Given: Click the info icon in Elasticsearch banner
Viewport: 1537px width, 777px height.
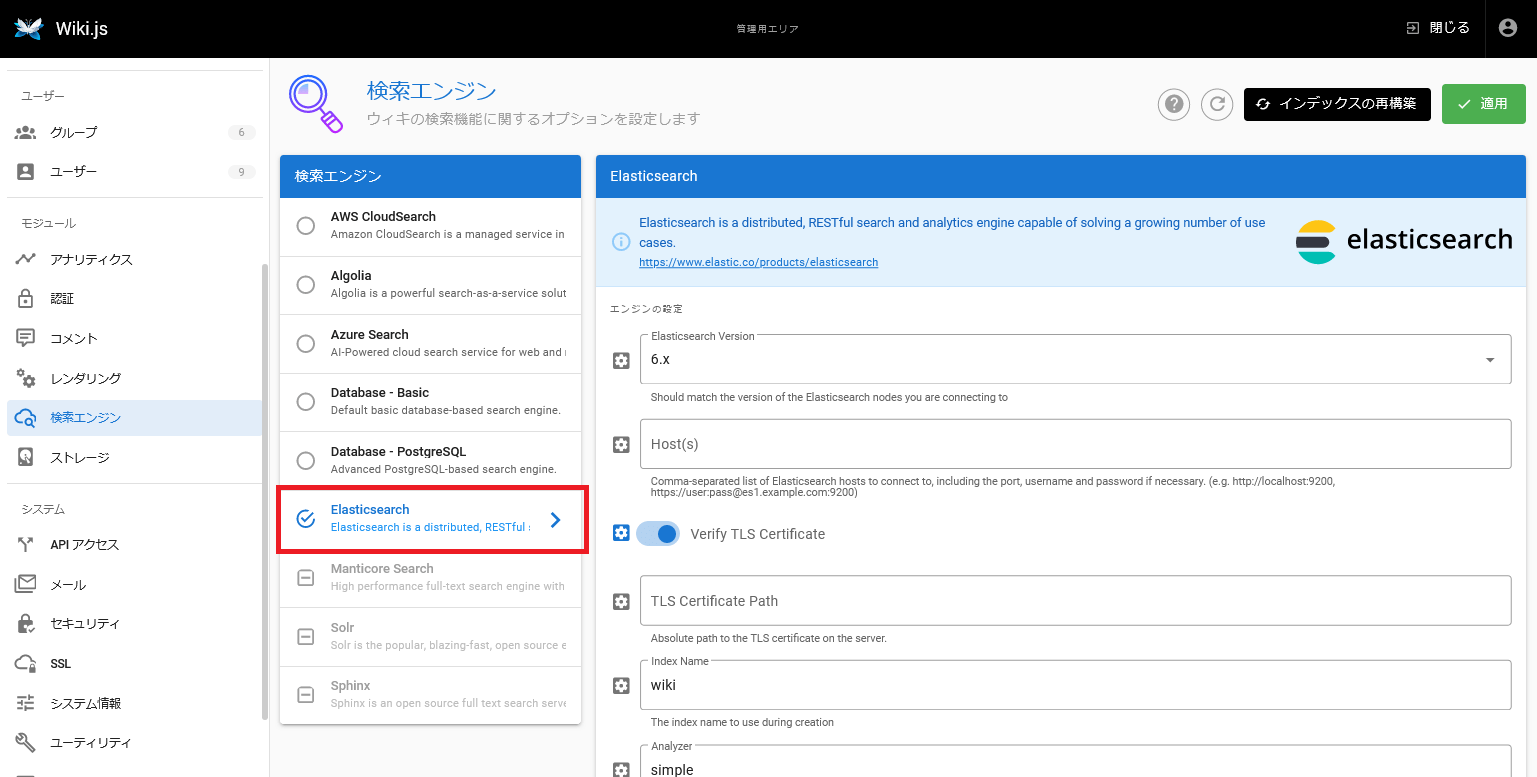Looking at the screenshot, I should [x=621, y=242].
